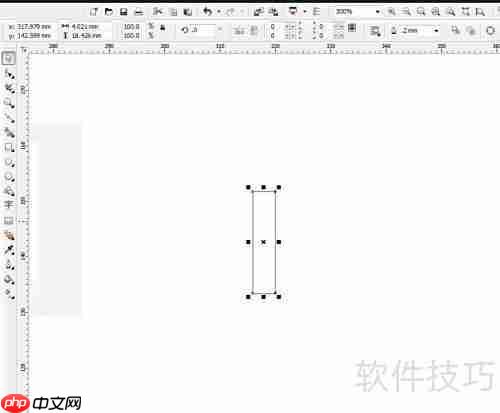The width and height of the screenshot is (500, 413).
Task: Click the vertical scale percent field
Action: coord(132,35)
